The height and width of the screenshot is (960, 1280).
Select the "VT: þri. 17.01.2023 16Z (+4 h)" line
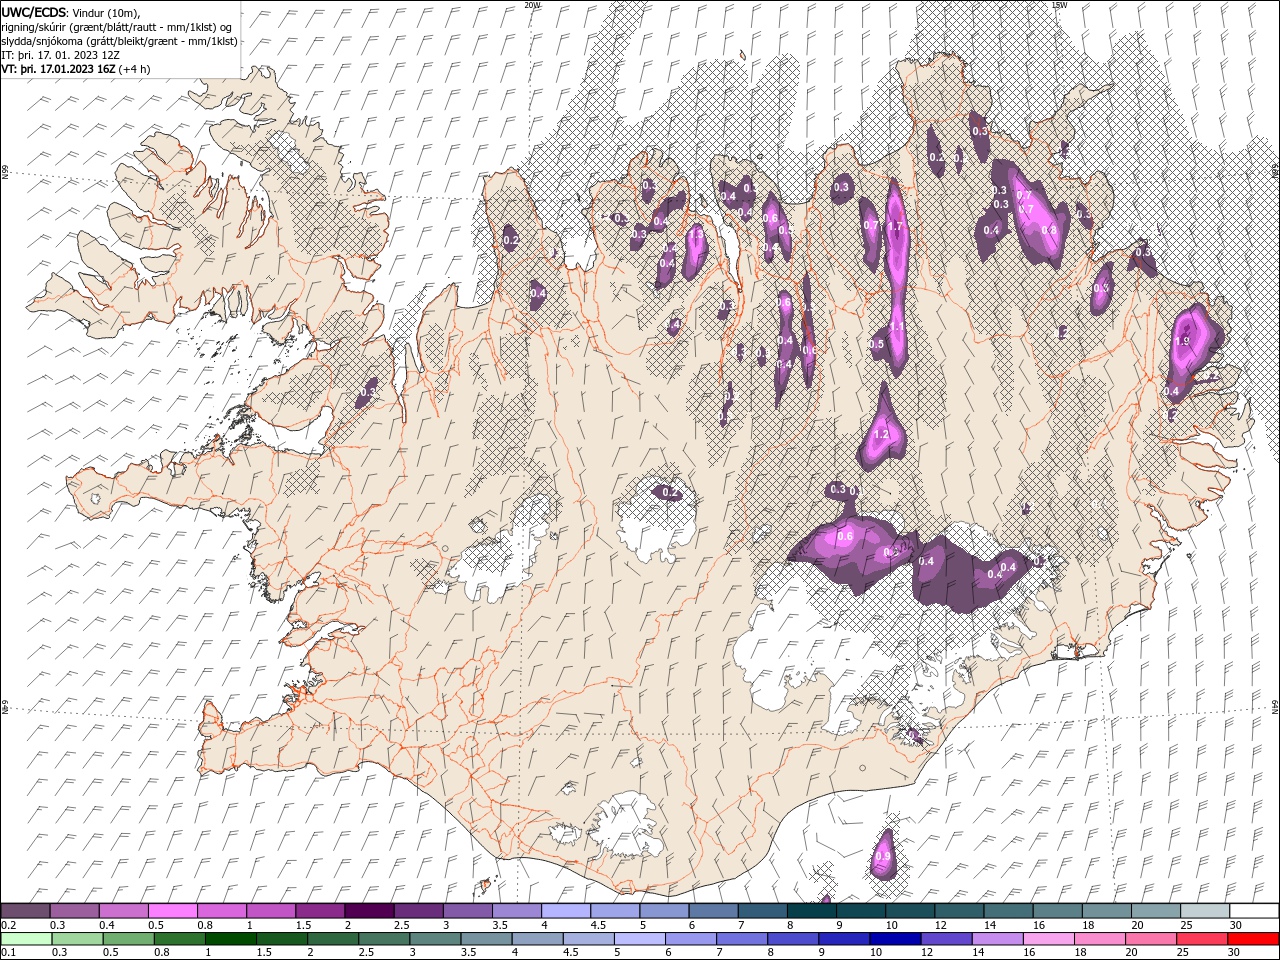point(76,69)
